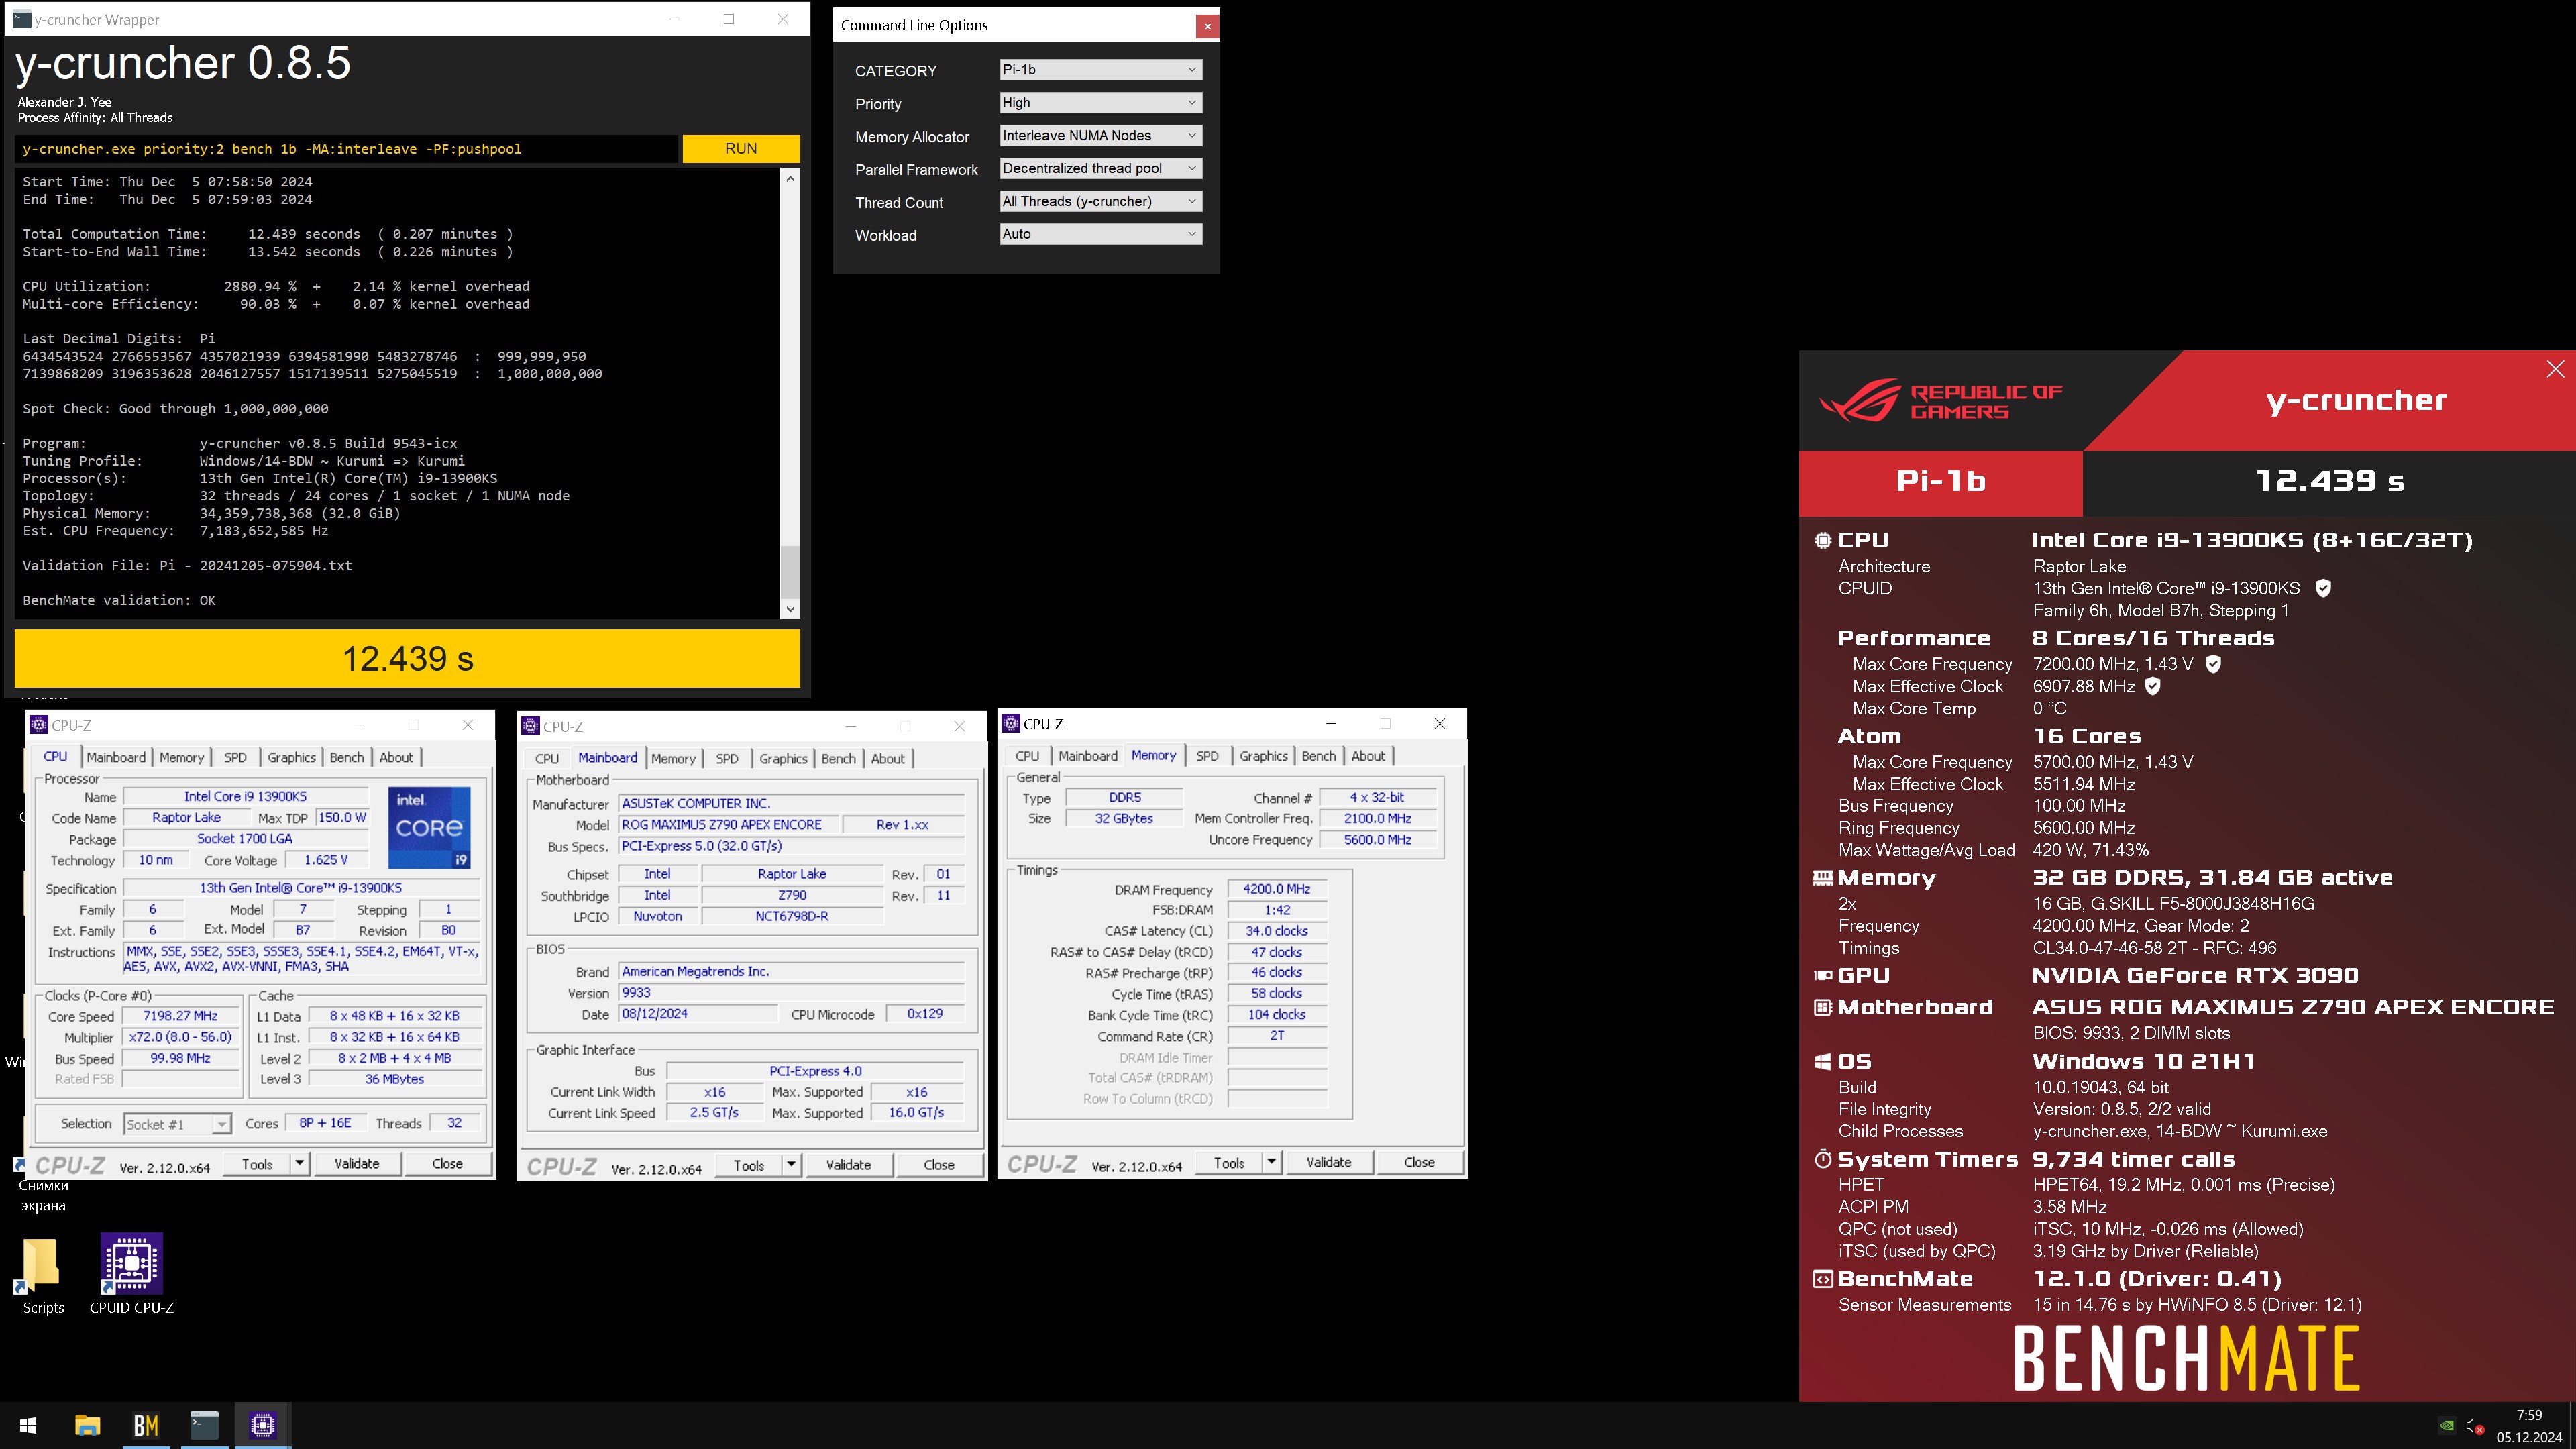Viewport: 2576px width, 1449px height.
Task: Click the CPU-Z CPU window title icon
Action: [39, 725]
